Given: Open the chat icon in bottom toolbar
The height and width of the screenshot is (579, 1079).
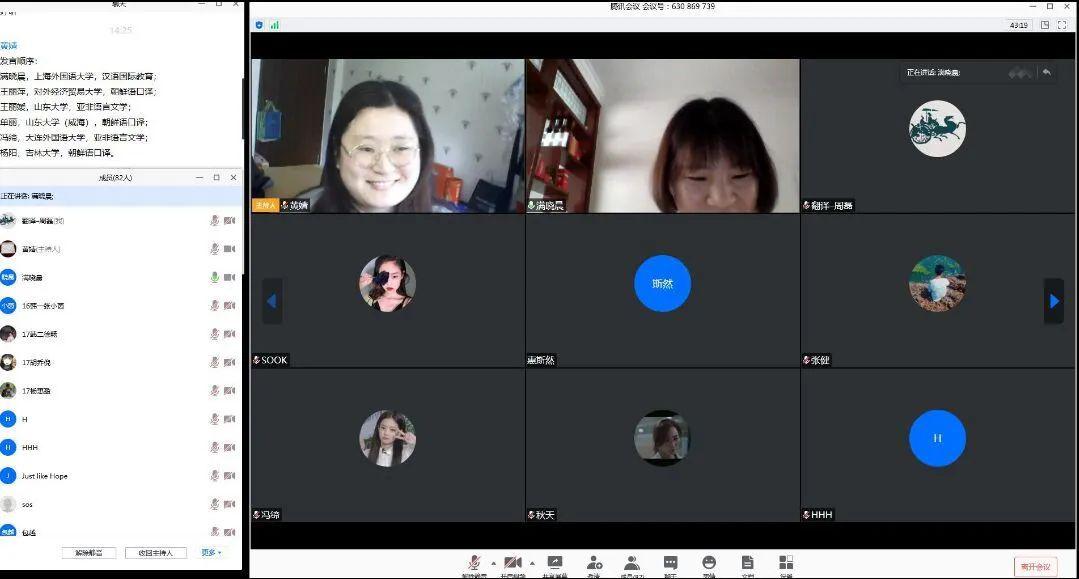Looking at the screenshot, I should pyautogui.click(x=670, y=563).
